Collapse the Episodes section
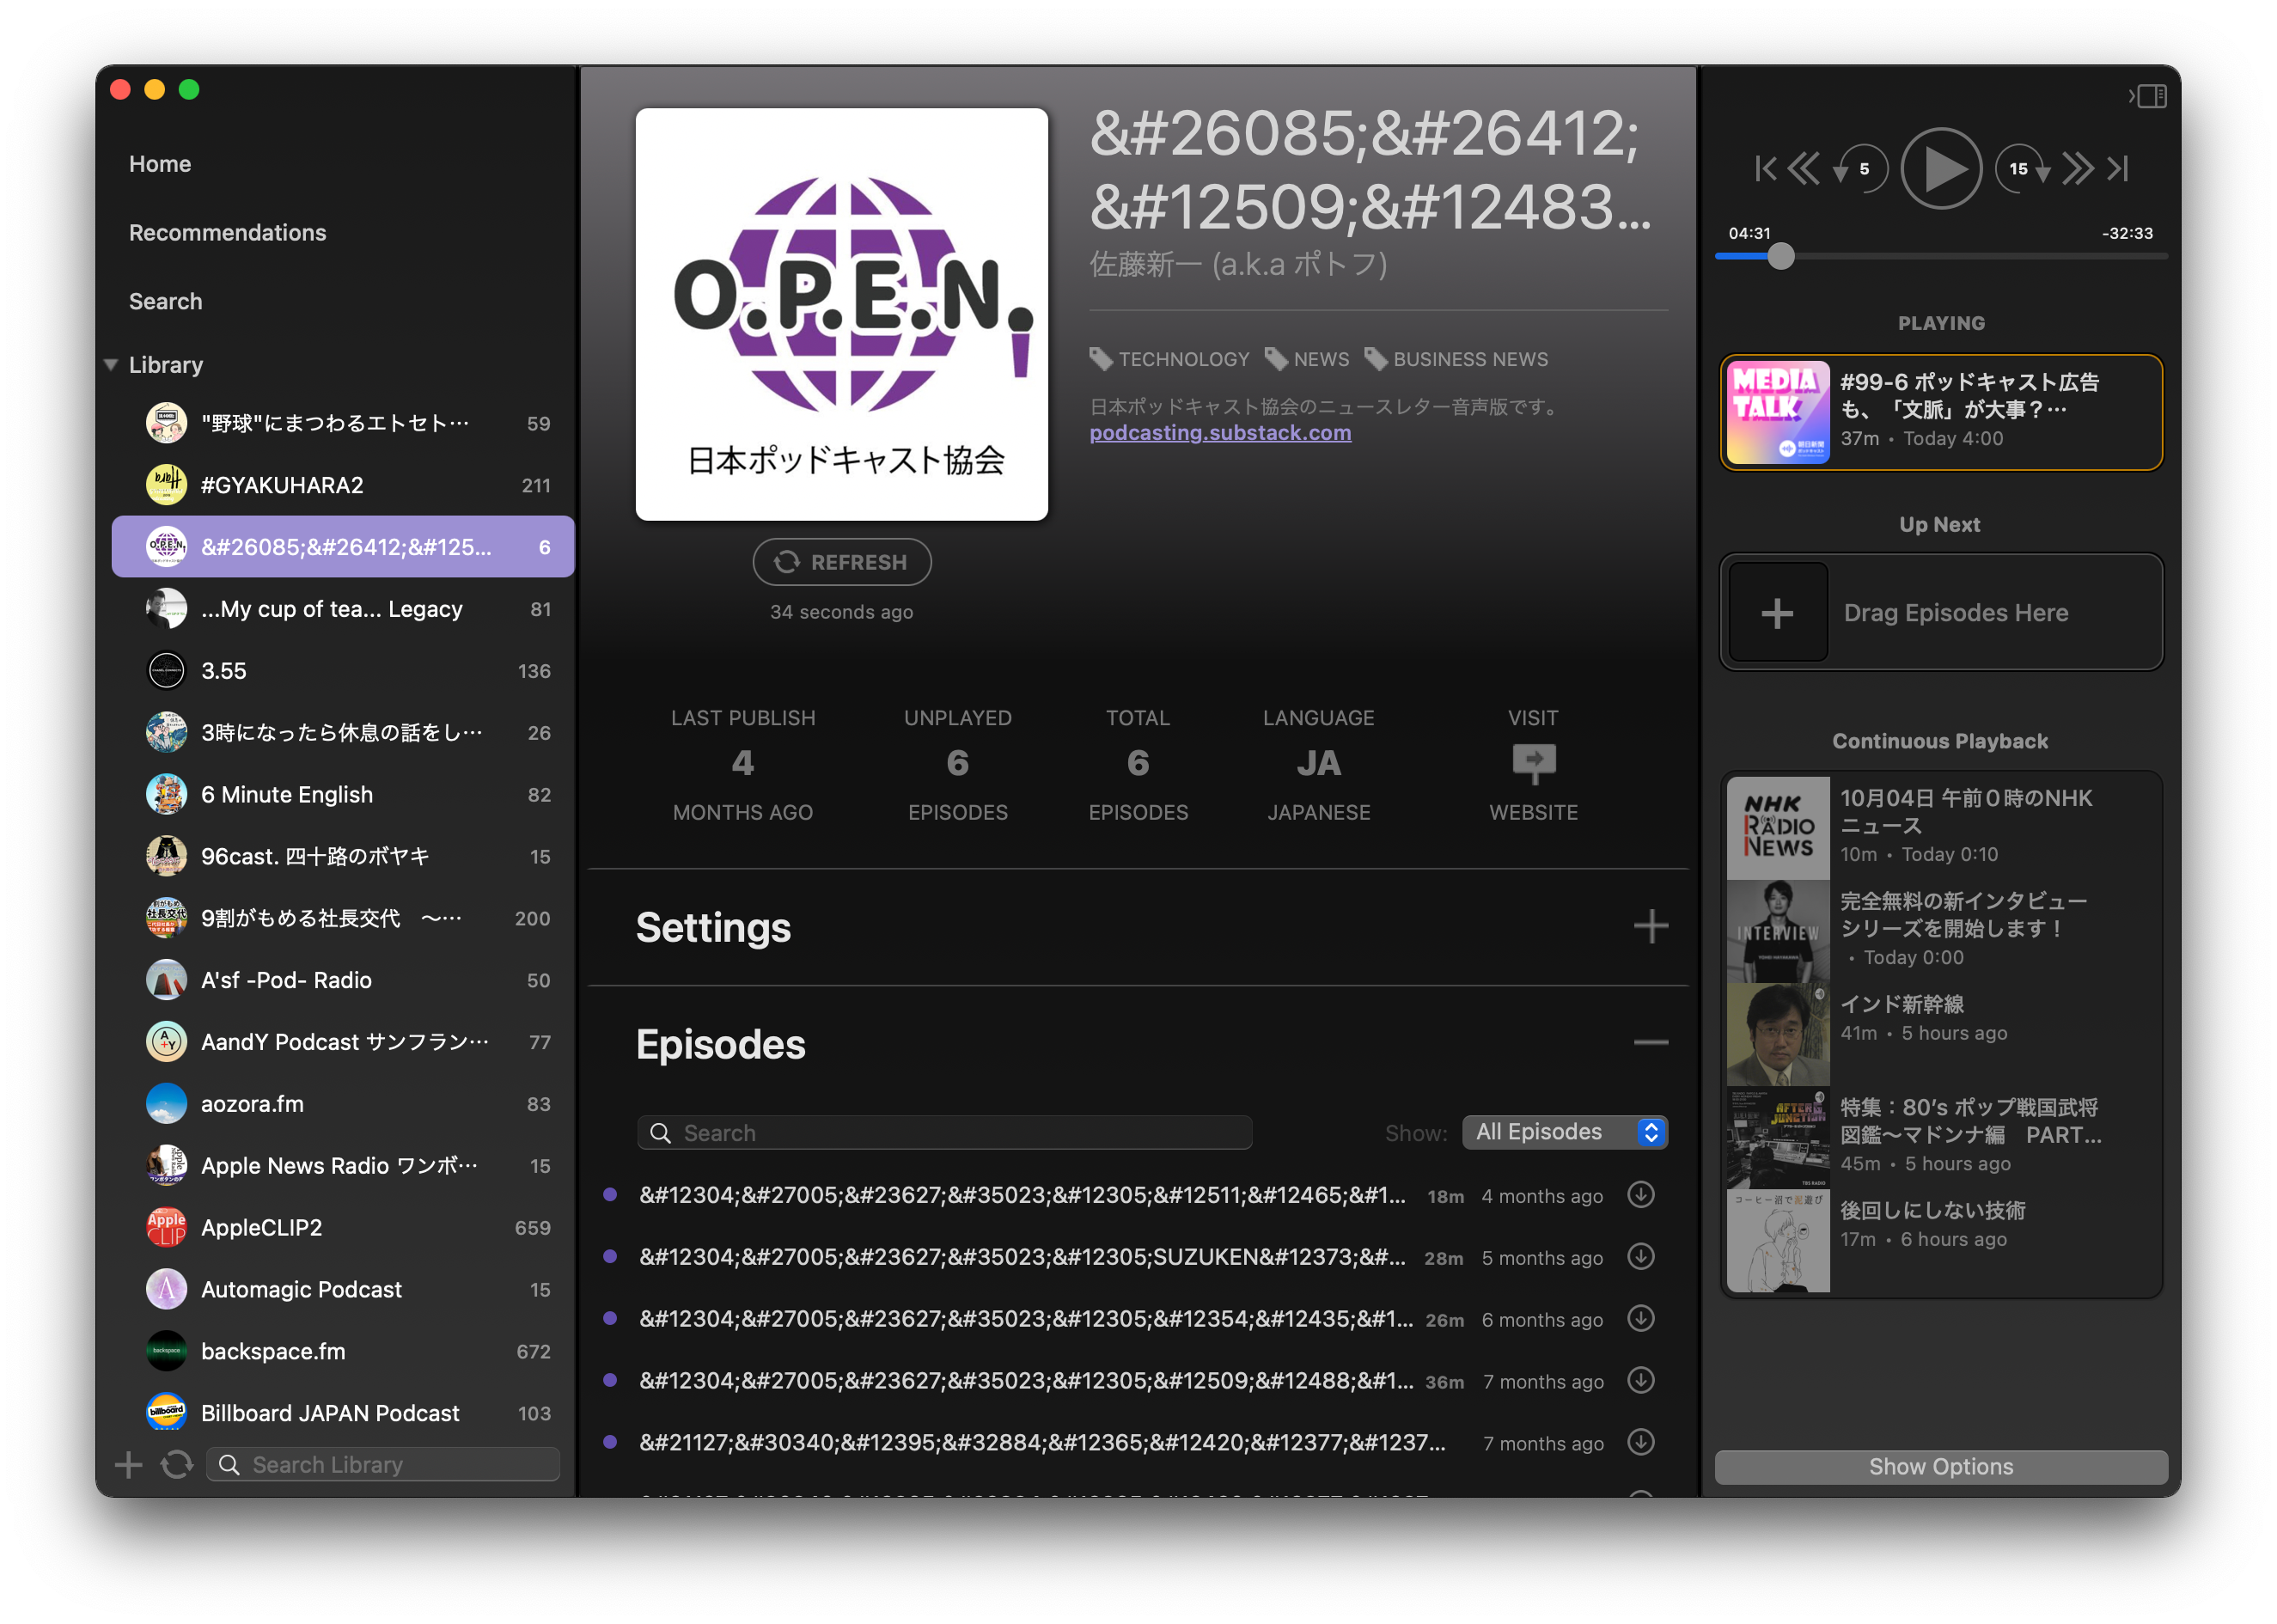This screenshot has height=1624, width=2277. [1650, 1044]
